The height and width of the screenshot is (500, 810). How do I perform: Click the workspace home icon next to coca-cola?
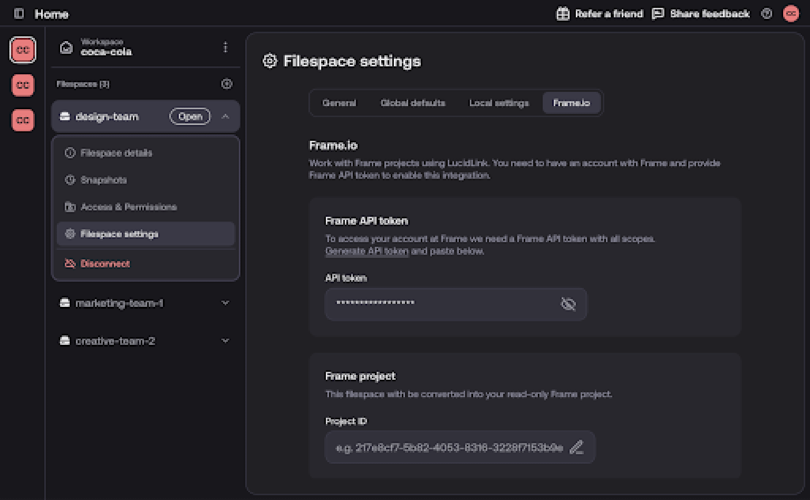[66, 48]
